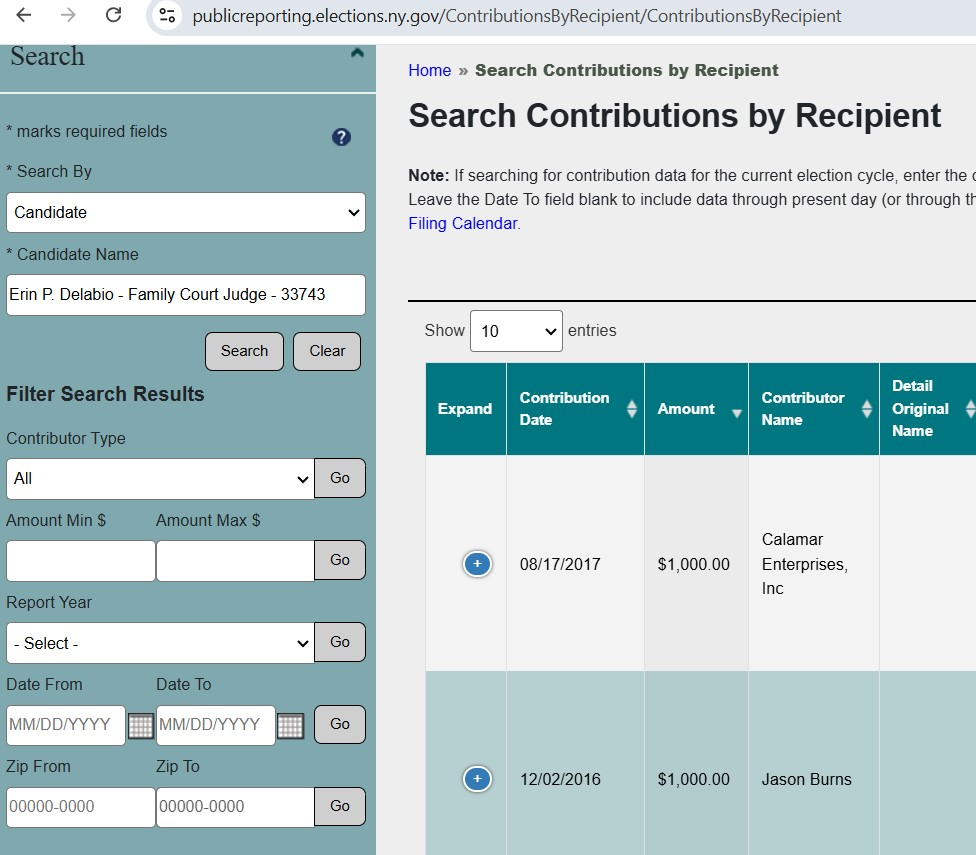The width and height of the screenshot is (976, 855).
Task: Expand the Jason Burns contribution row
Action: coord(477,779)
